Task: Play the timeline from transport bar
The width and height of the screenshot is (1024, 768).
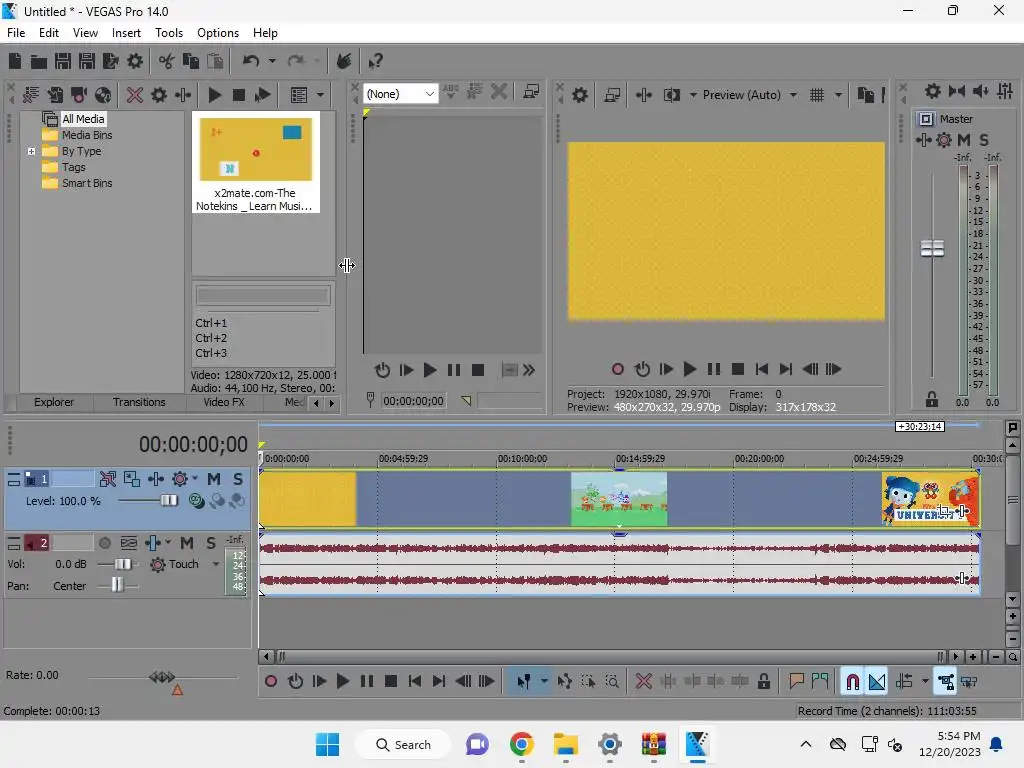Action: [x=342, y=682]
